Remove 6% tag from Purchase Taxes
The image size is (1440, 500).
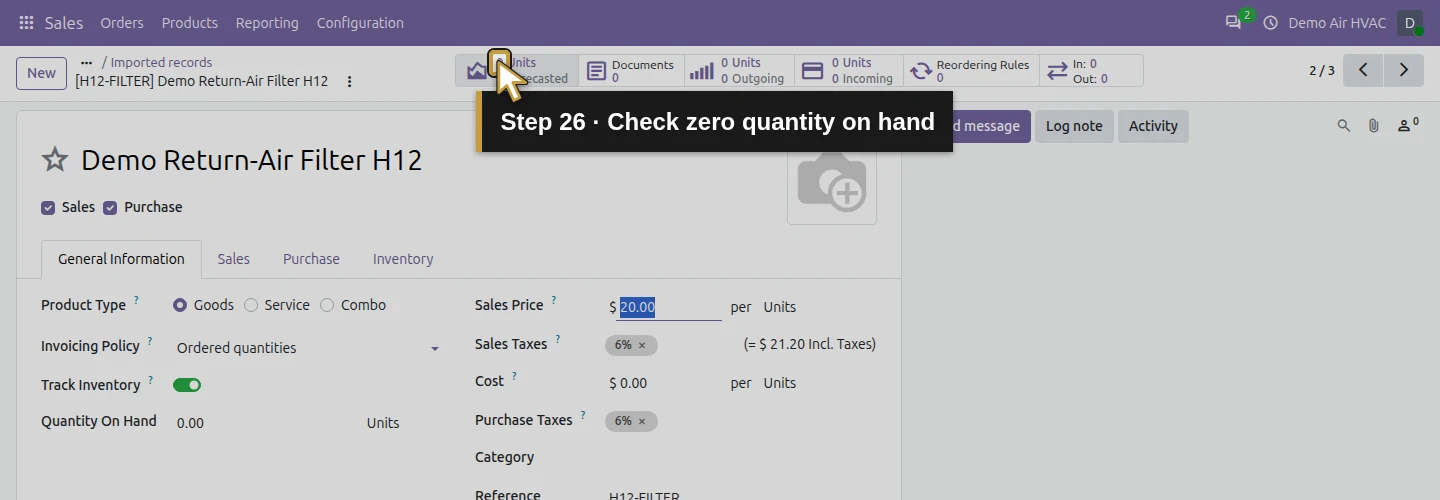point(642,421)
